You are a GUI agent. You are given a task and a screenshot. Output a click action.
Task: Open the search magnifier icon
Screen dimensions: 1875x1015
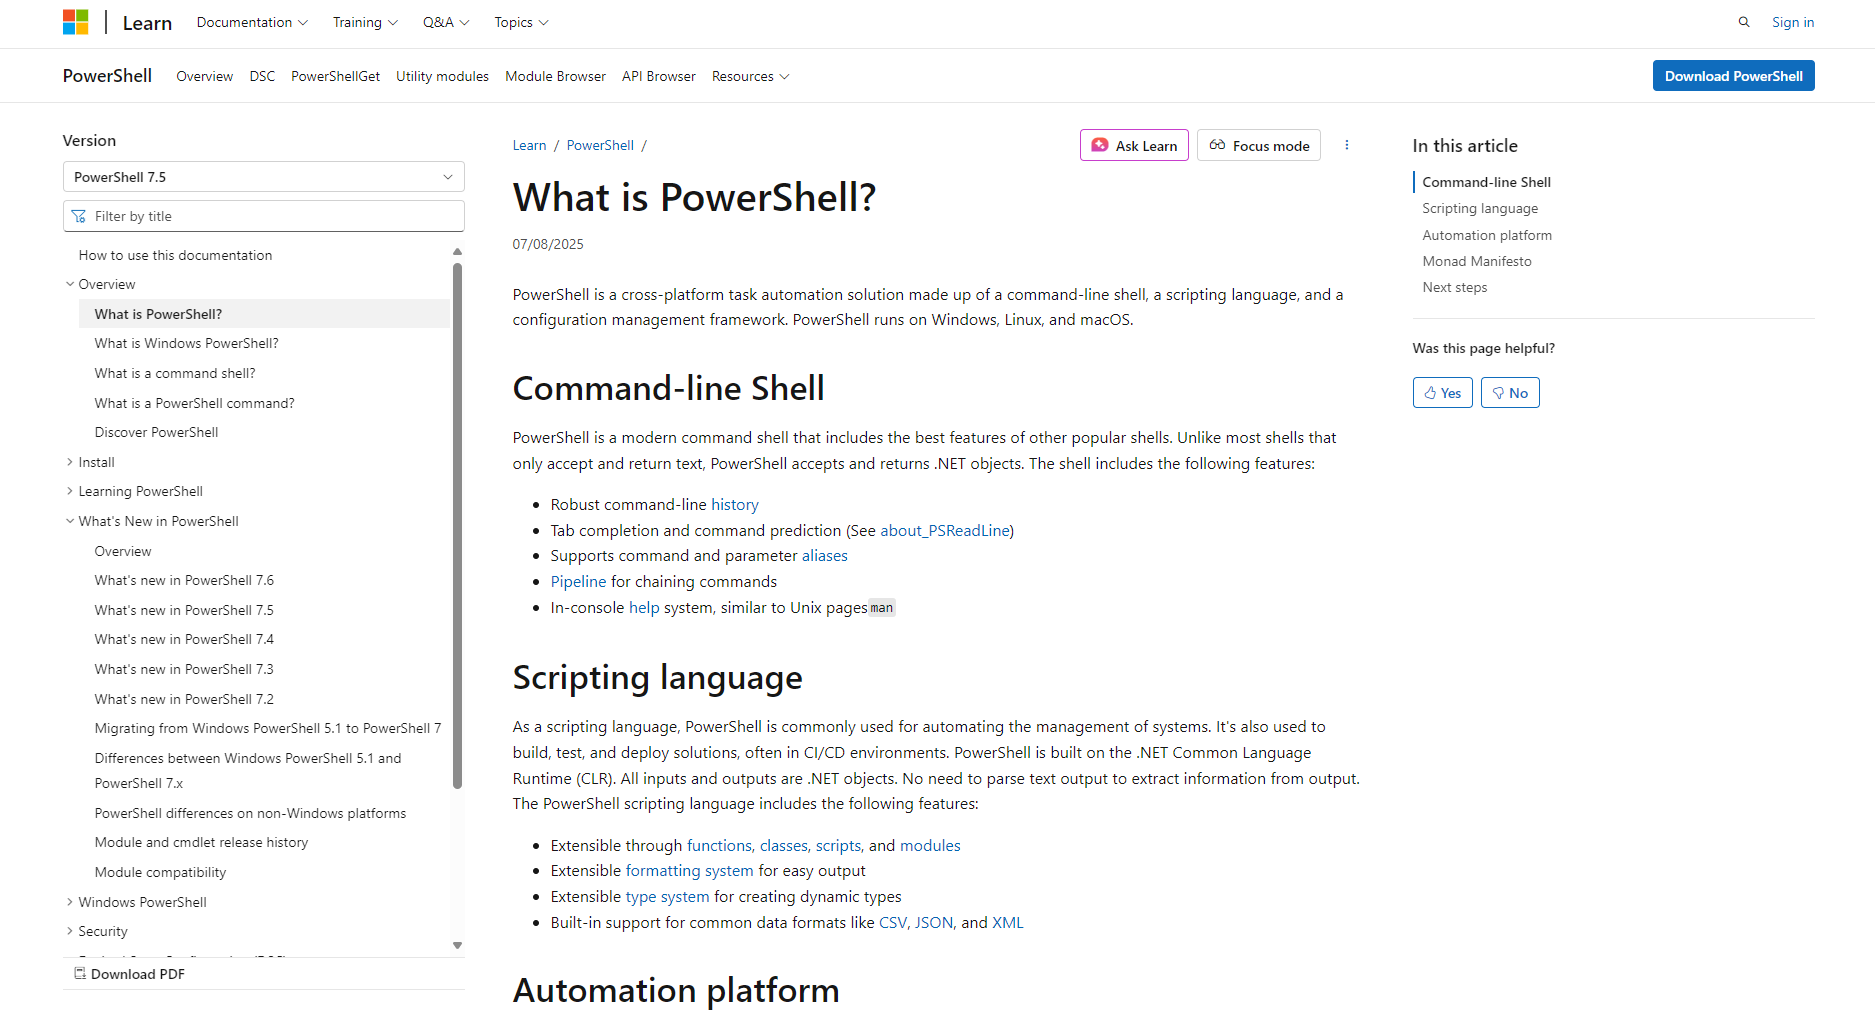[1744, 22]
